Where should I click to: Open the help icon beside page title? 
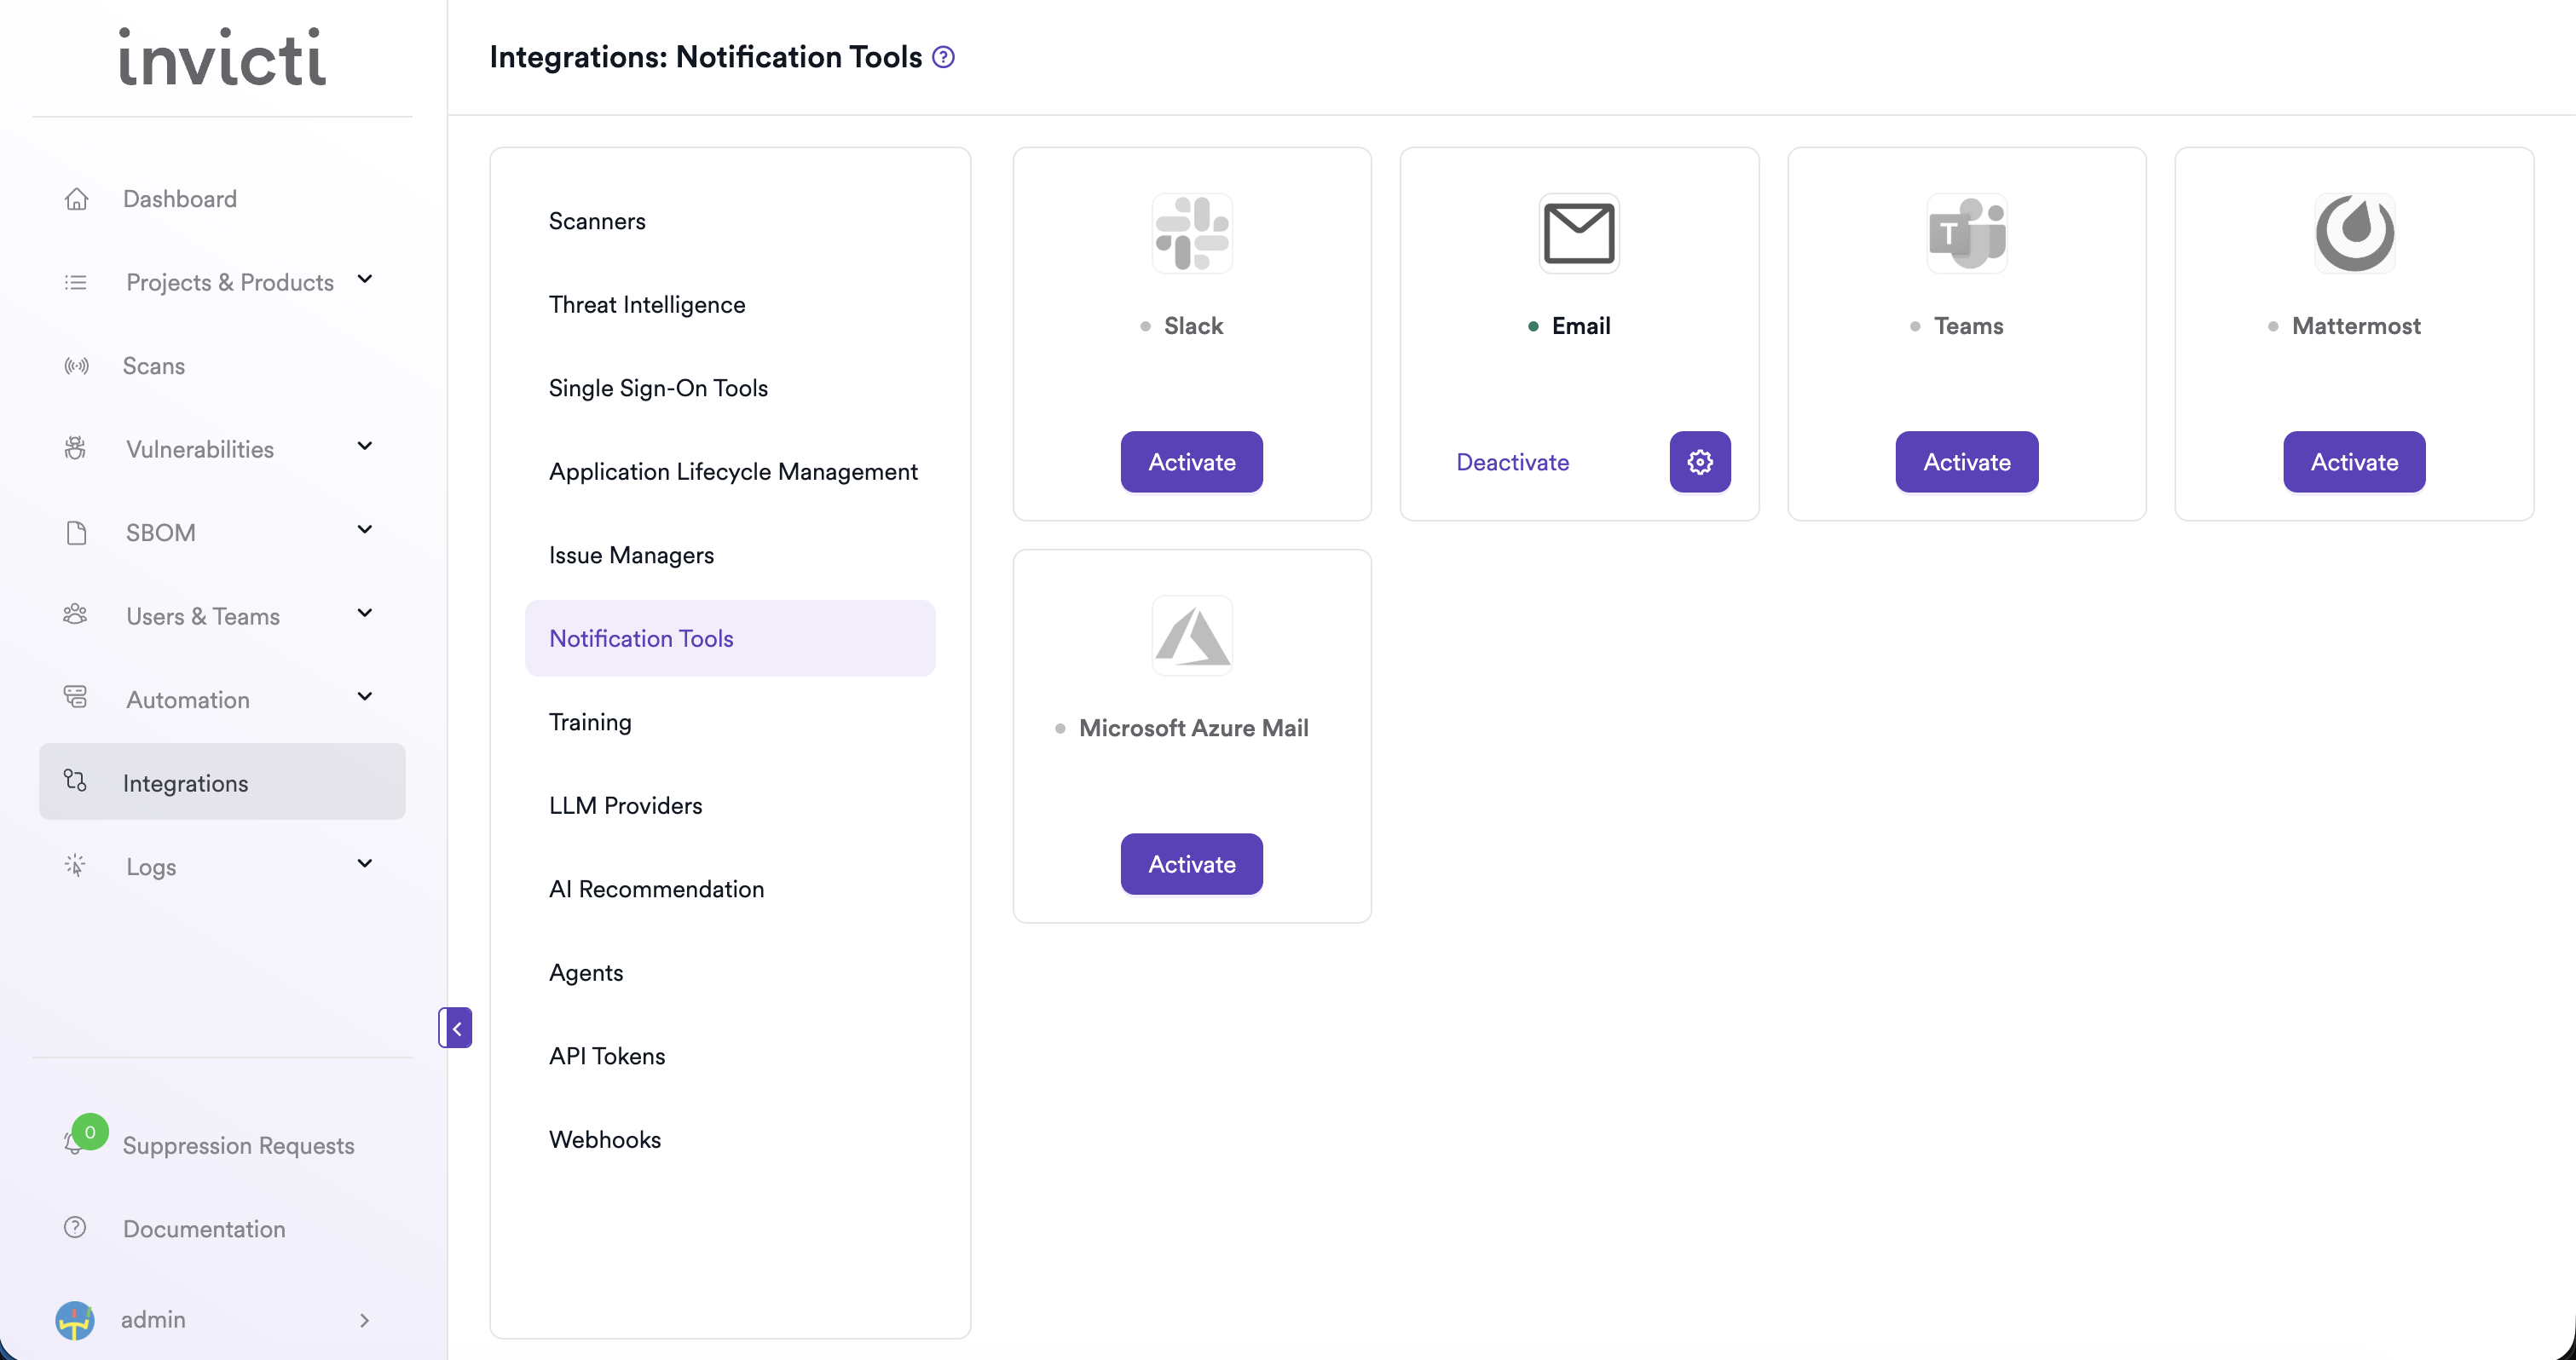[941, 57]
